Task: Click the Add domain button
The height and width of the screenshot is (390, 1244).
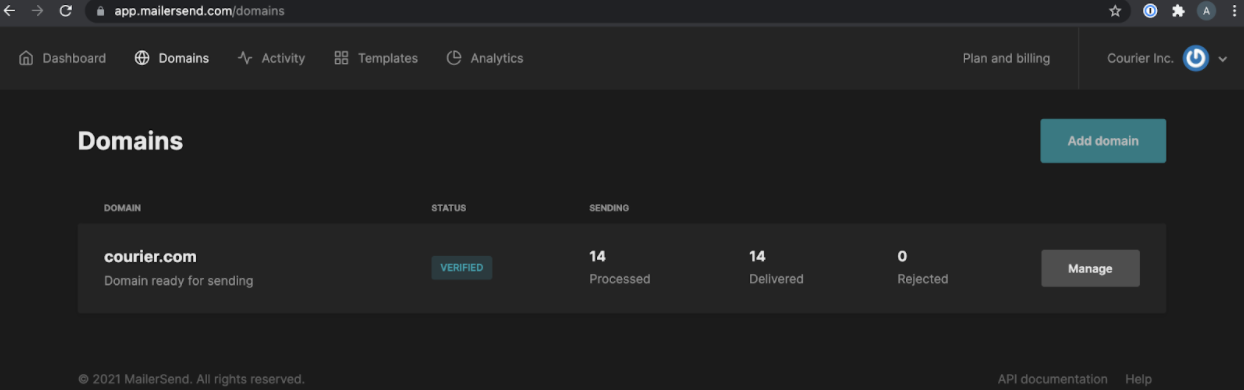Action: coord(1103,141)
